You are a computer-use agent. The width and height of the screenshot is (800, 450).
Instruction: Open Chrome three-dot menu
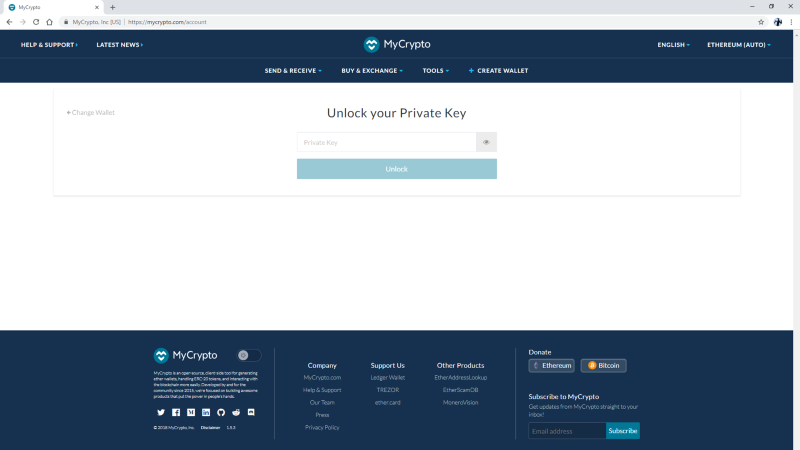coord(791,22)
